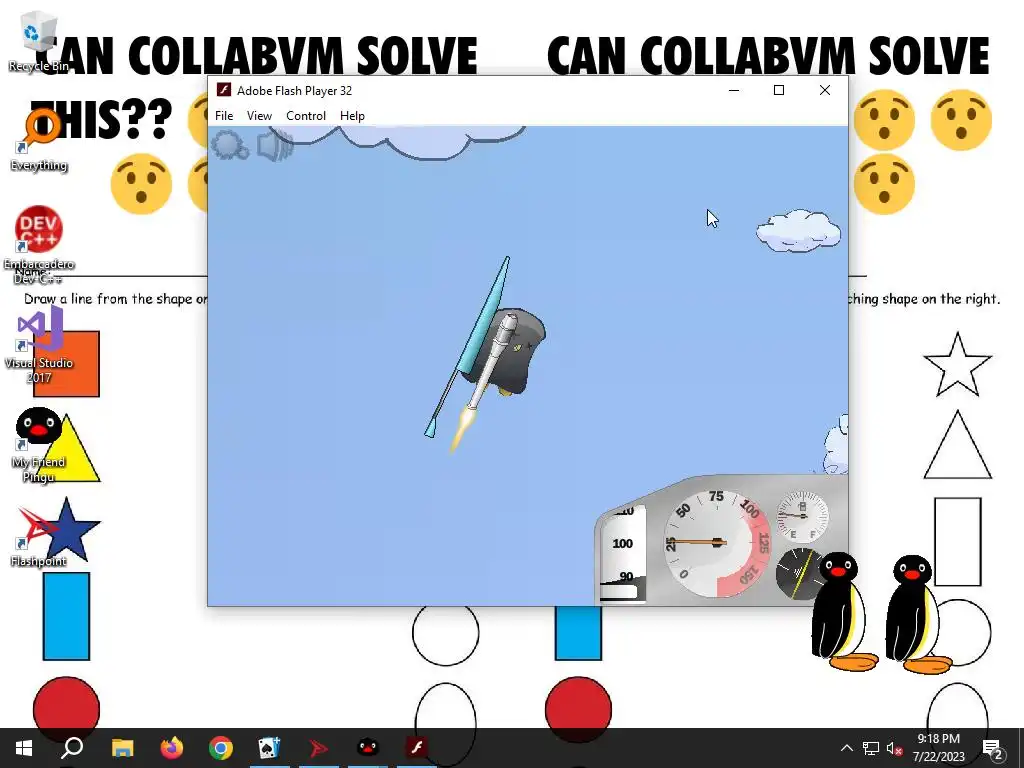Show hidden system tray icons chevron
Screen dimensions: 1024x768
[x=846, y=748]
